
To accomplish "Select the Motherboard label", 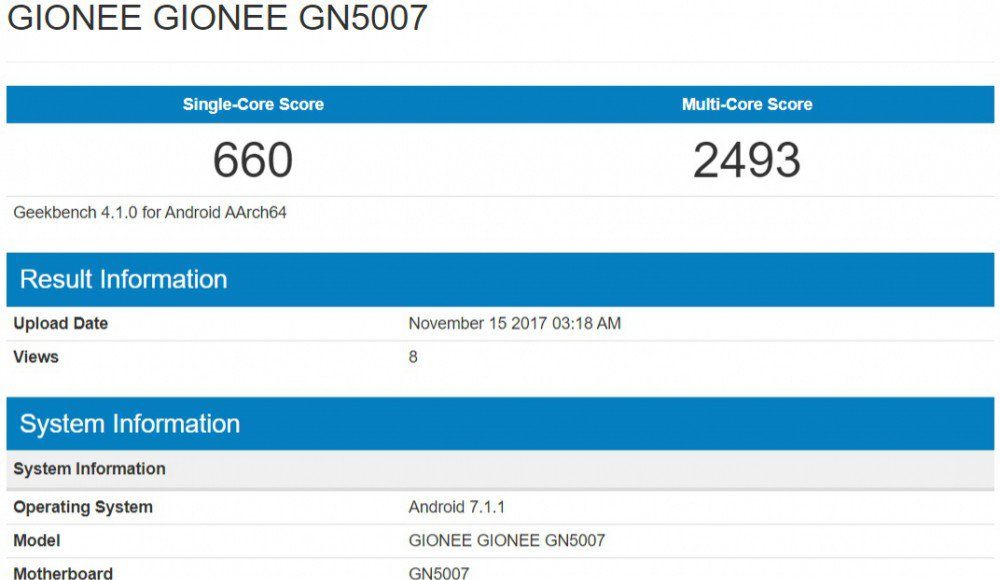I will 63,572.
